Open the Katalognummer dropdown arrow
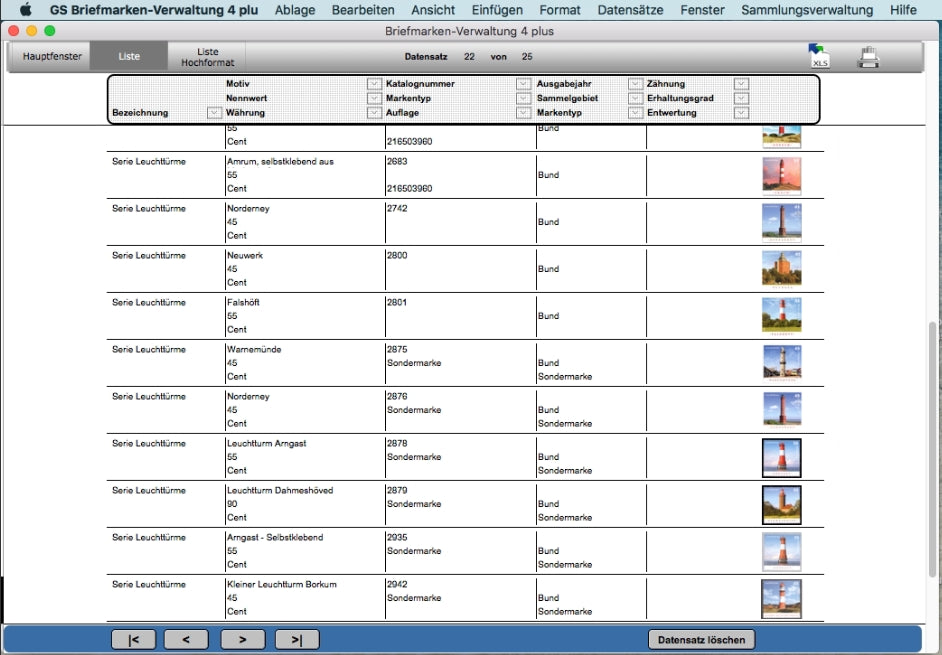This screenshot has width=942, height=655. [523, 84]
